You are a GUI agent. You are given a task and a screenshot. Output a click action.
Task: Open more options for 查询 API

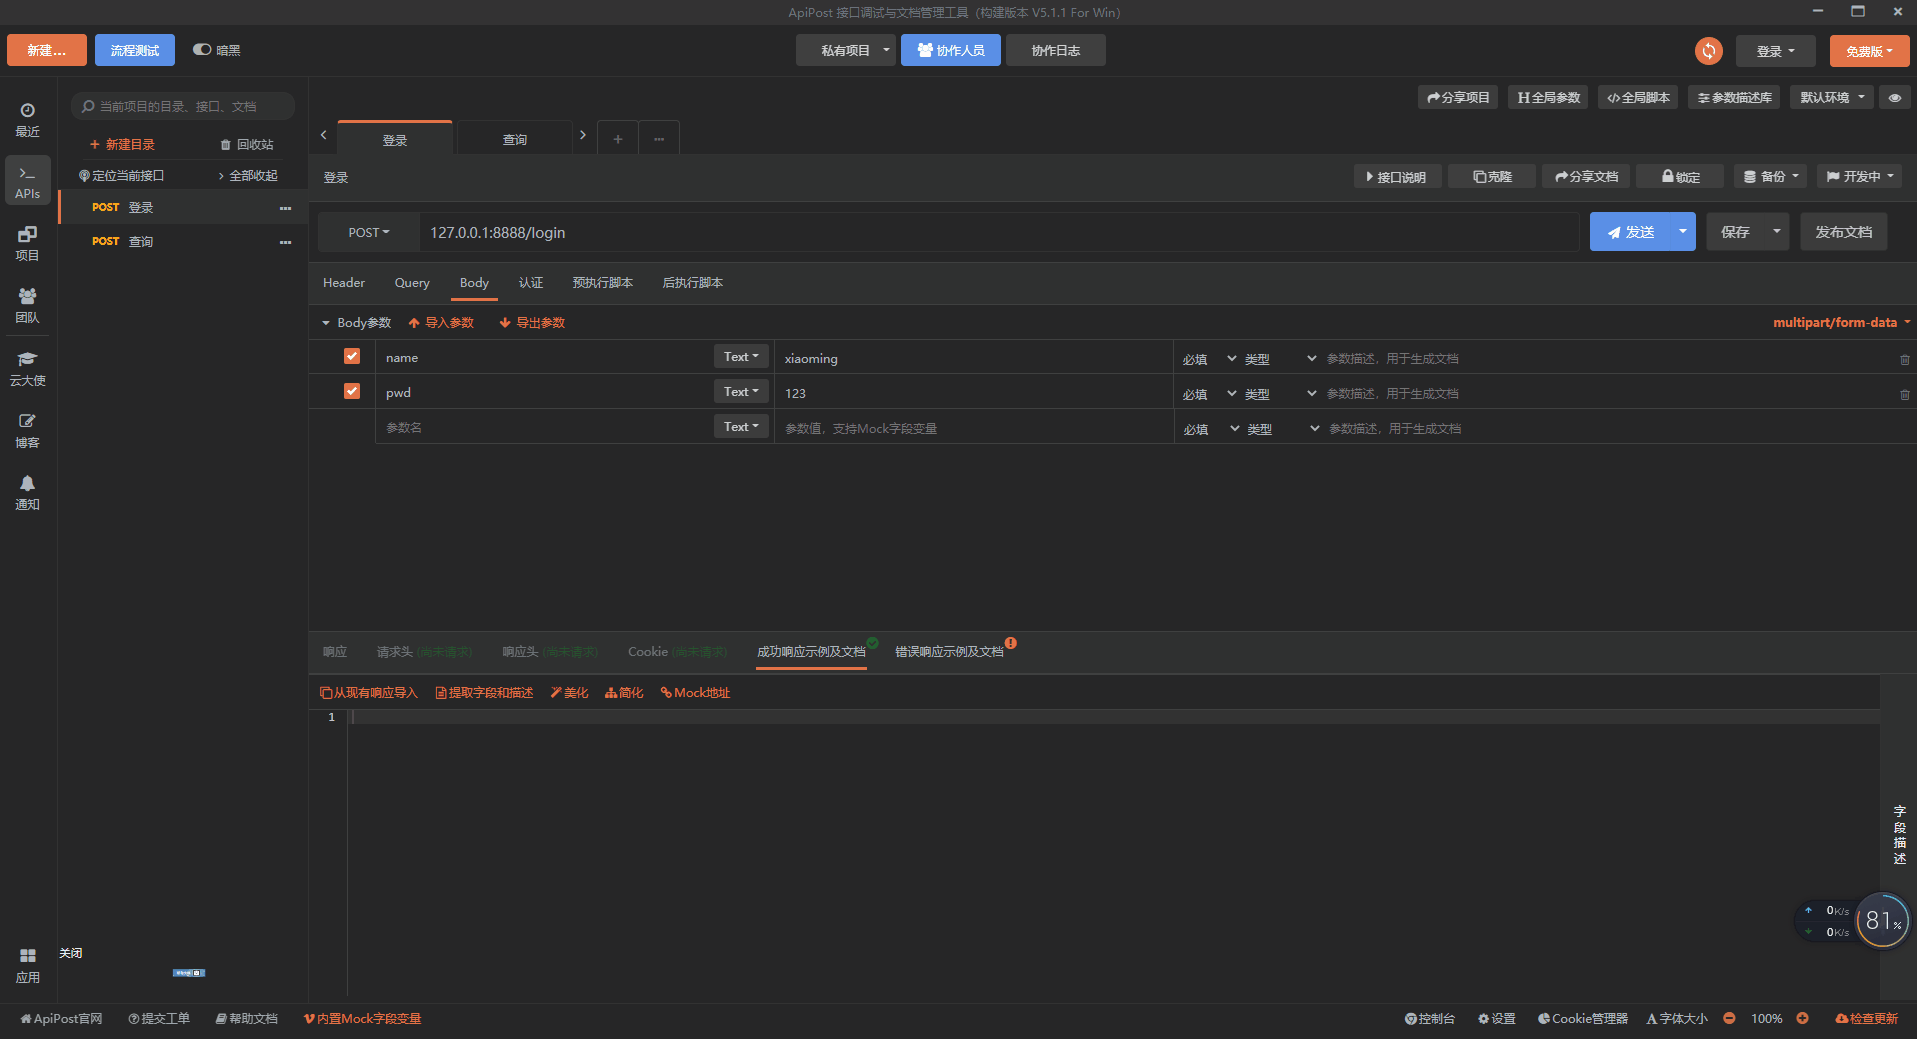point(285,242)
